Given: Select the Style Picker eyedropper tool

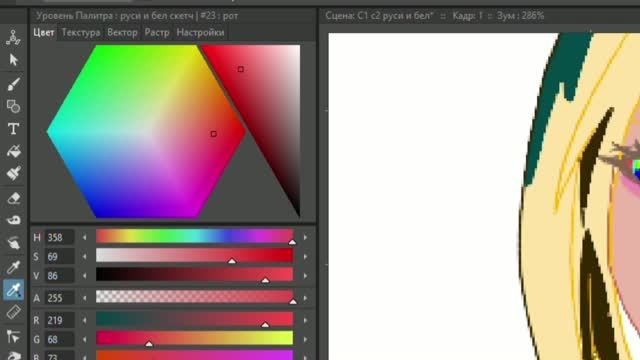Looking at the screenshot, I should pyautogui.click(x=13, y=267).
